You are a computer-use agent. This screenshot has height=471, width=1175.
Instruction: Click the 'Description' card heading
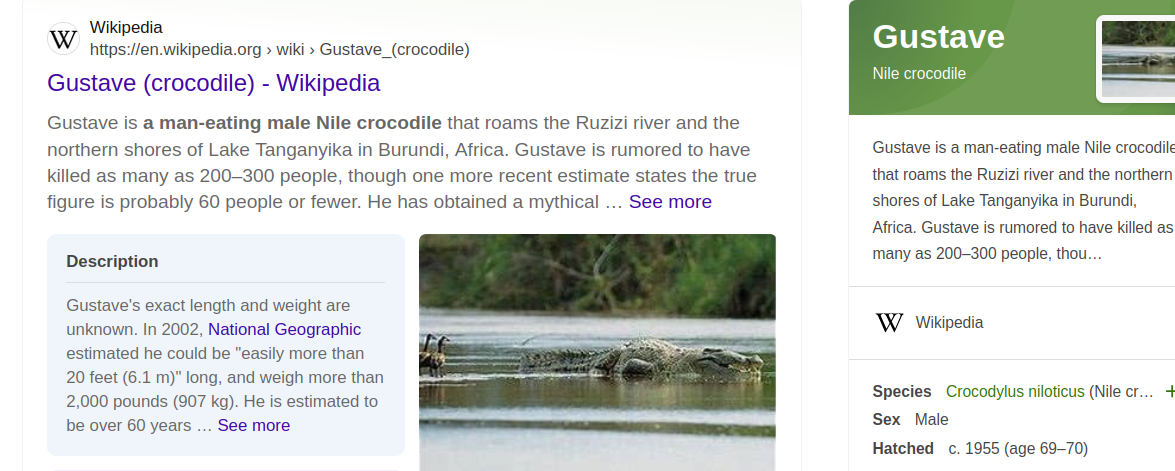click(112, 262)
